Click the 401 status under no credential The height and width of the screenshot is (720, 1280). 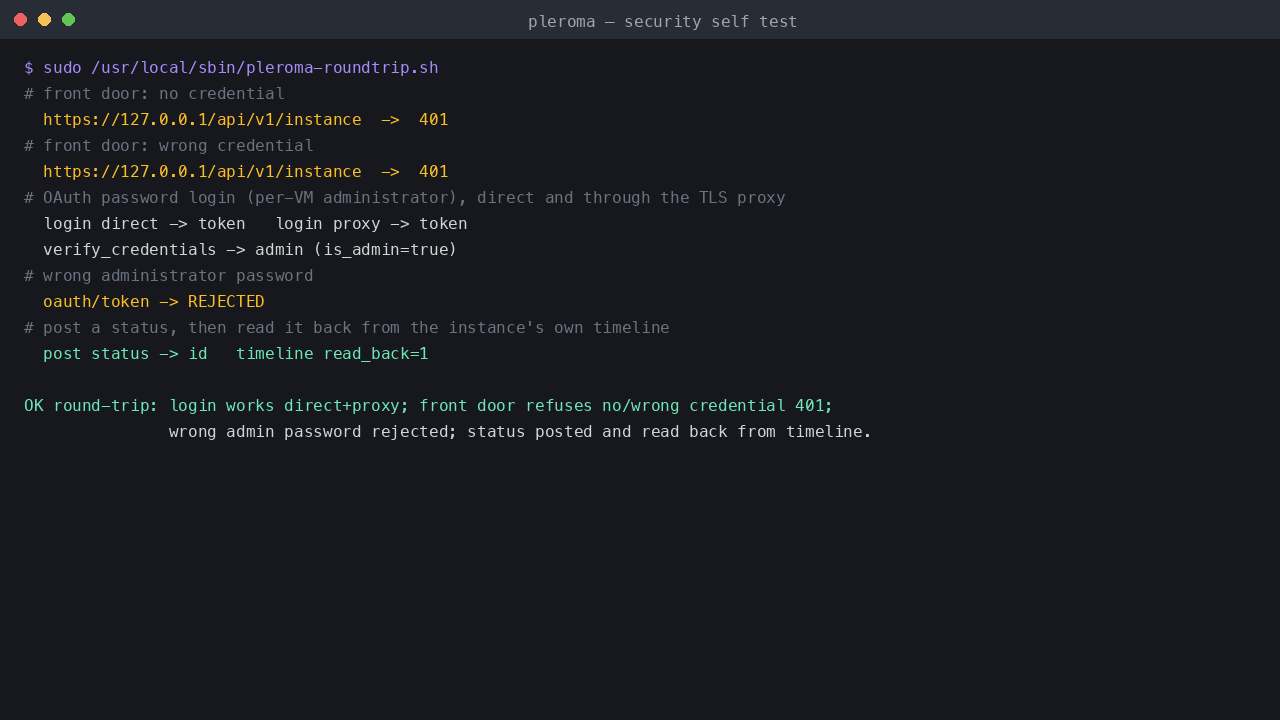[x=433, y=120]
